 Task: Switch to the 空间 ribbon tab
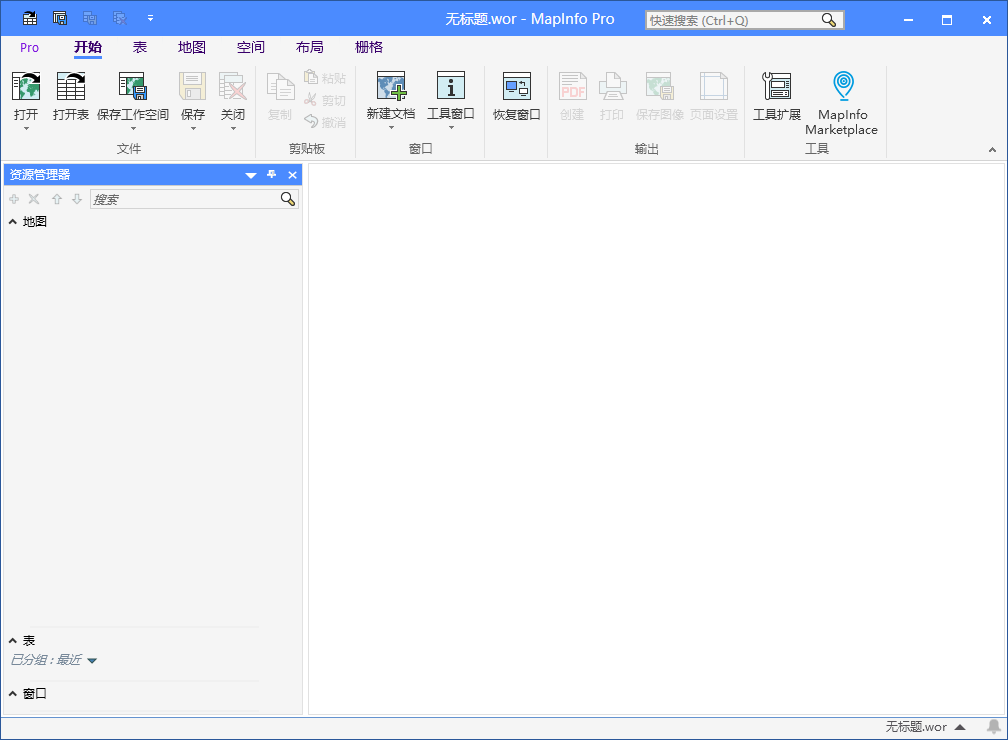(251, 48)
